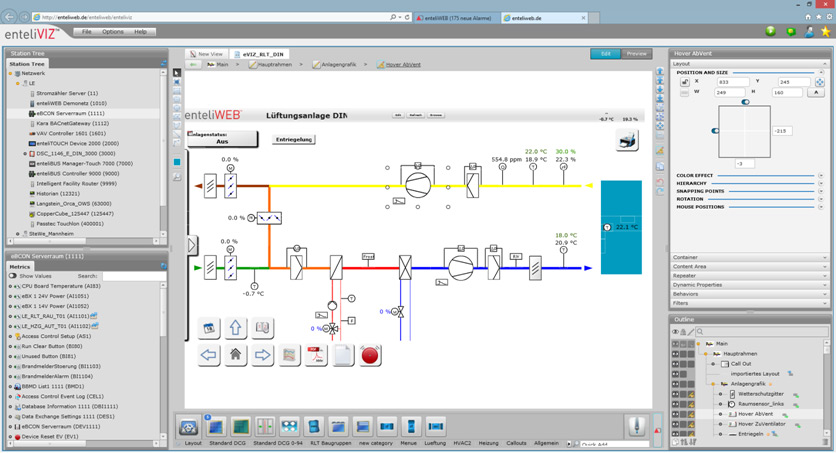Select the Layout component category icon
836x453 pixels.
pyautogui.click(x=188, y=427)
